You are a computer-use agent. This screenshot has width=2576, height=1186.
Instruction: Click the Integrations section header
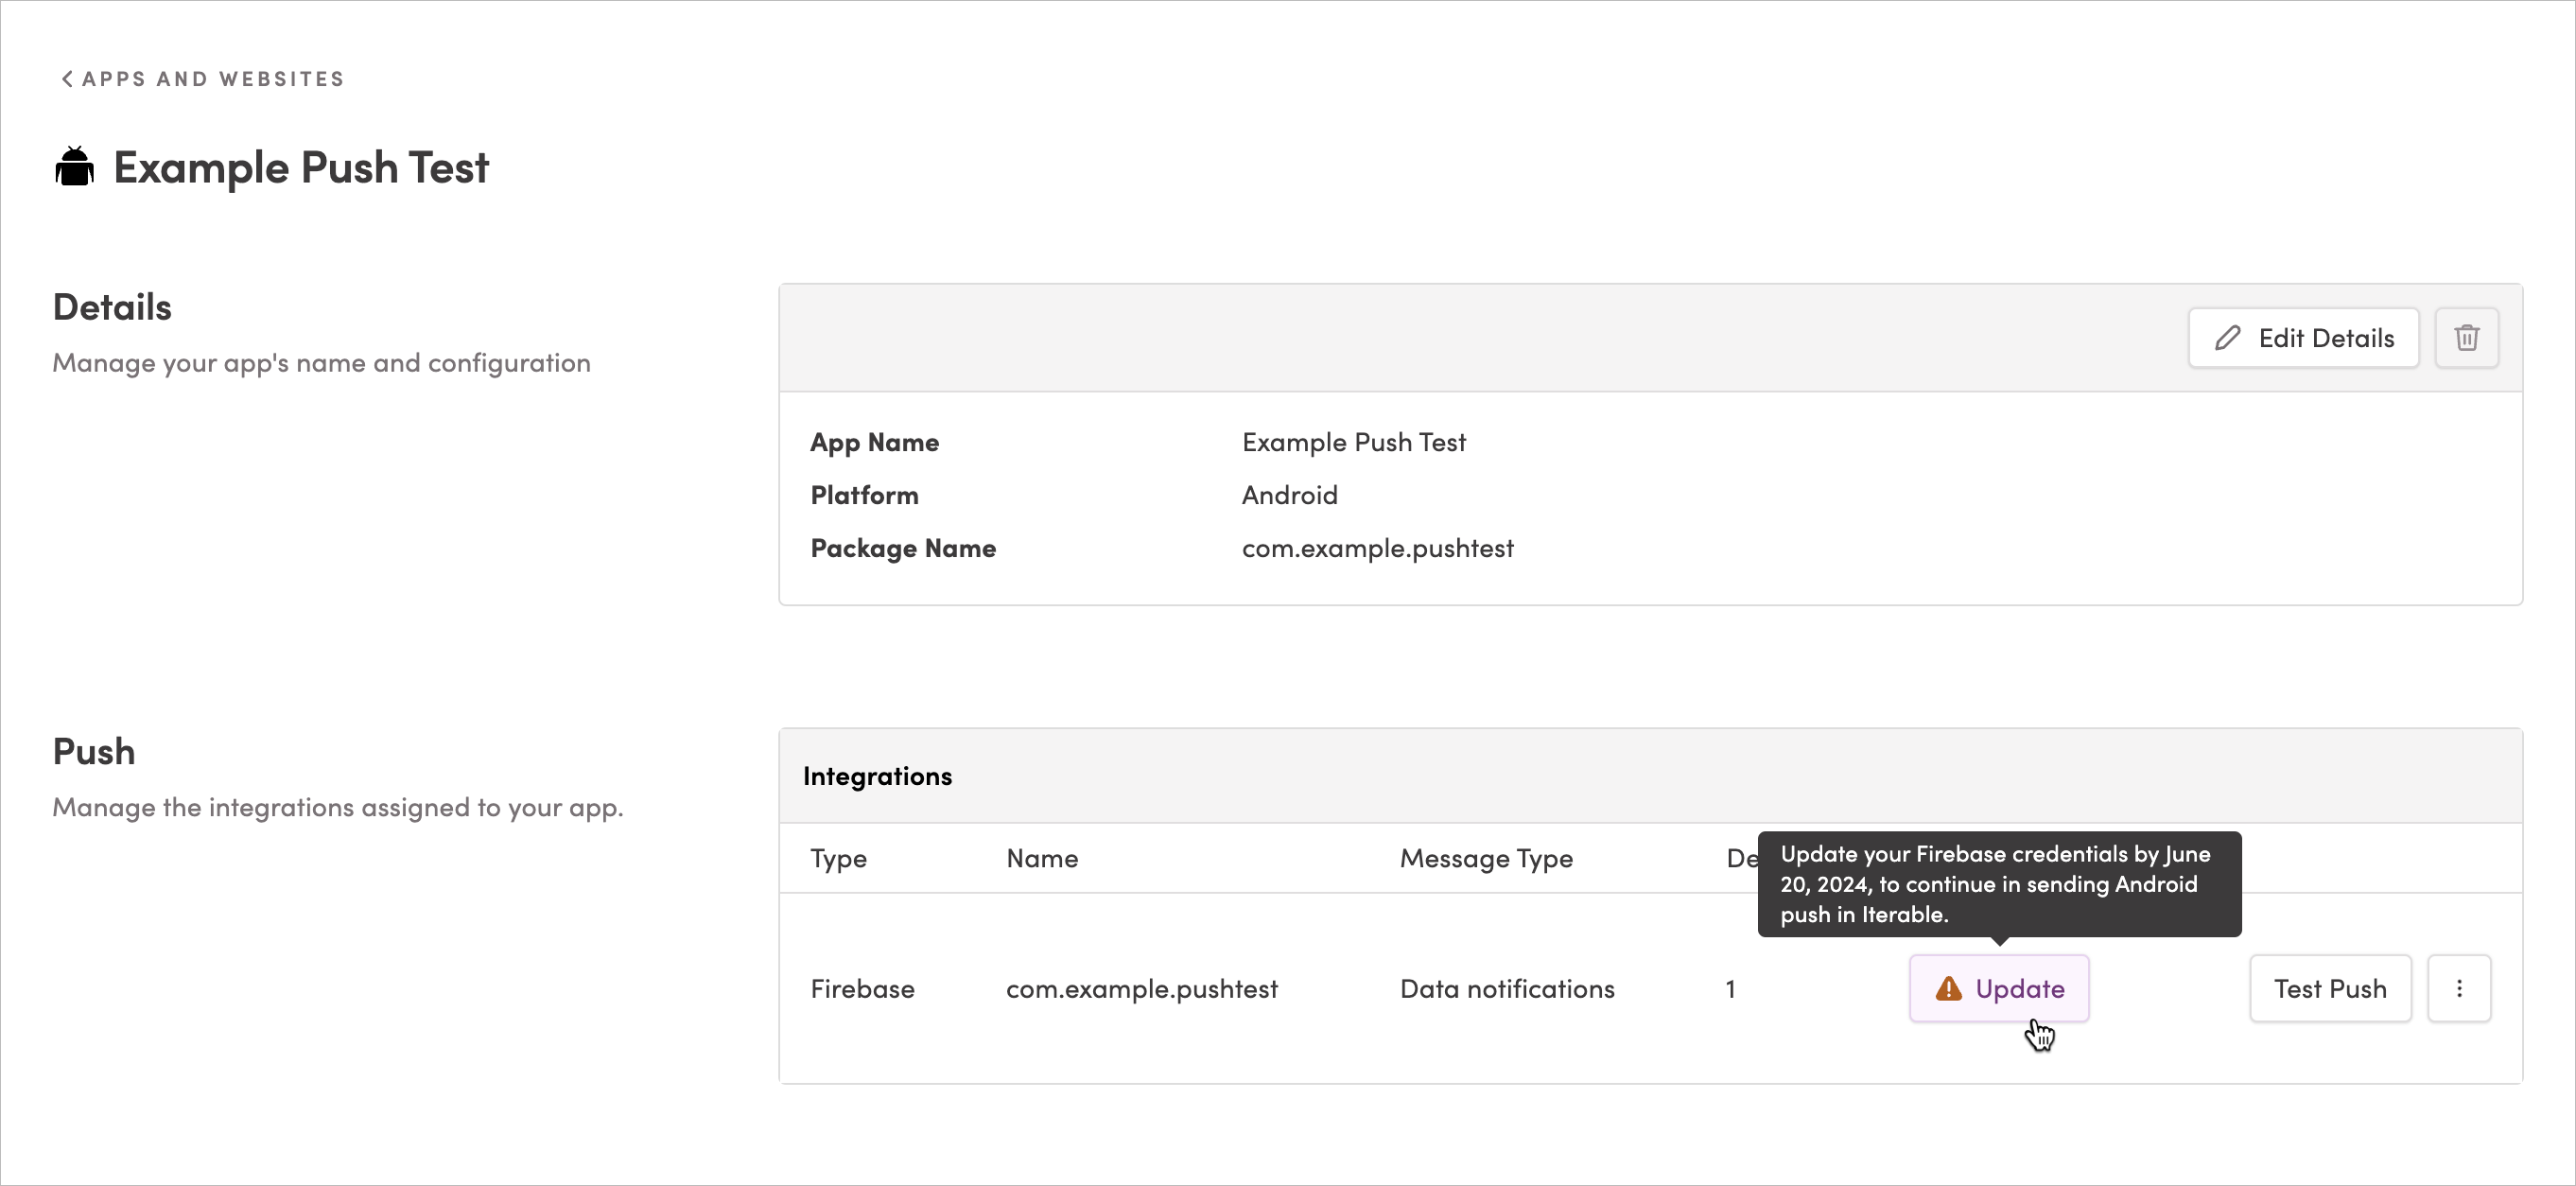[877, 776]
